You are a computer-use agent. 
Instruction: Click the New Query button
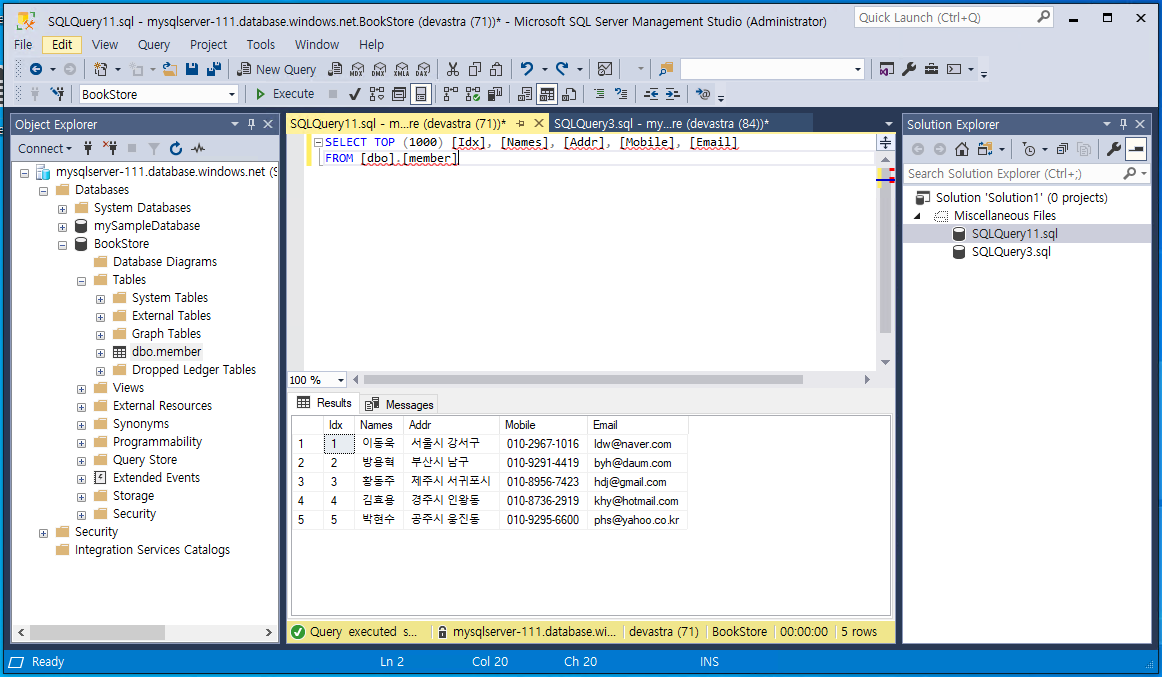click(x=276, y=70)
